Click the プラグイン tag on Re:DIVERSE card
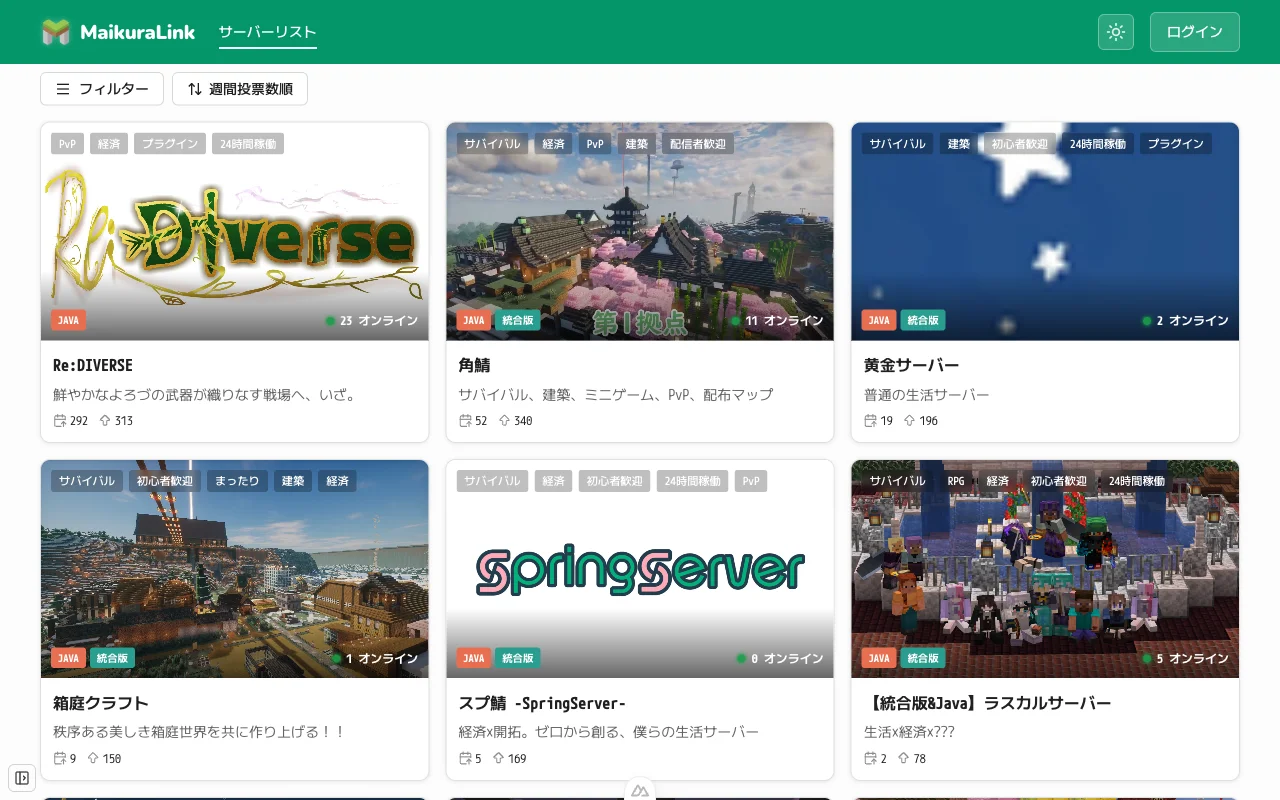This screenshot has height=800, width=1280. [x=170, y=144]
